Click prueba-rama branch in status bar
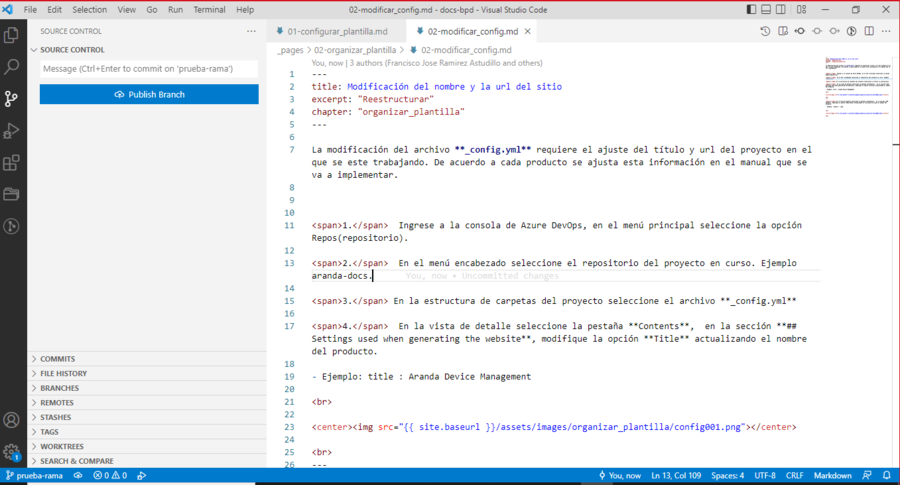Screen dimensions: 900x485 pyautogui.click(x=35, y=476)
